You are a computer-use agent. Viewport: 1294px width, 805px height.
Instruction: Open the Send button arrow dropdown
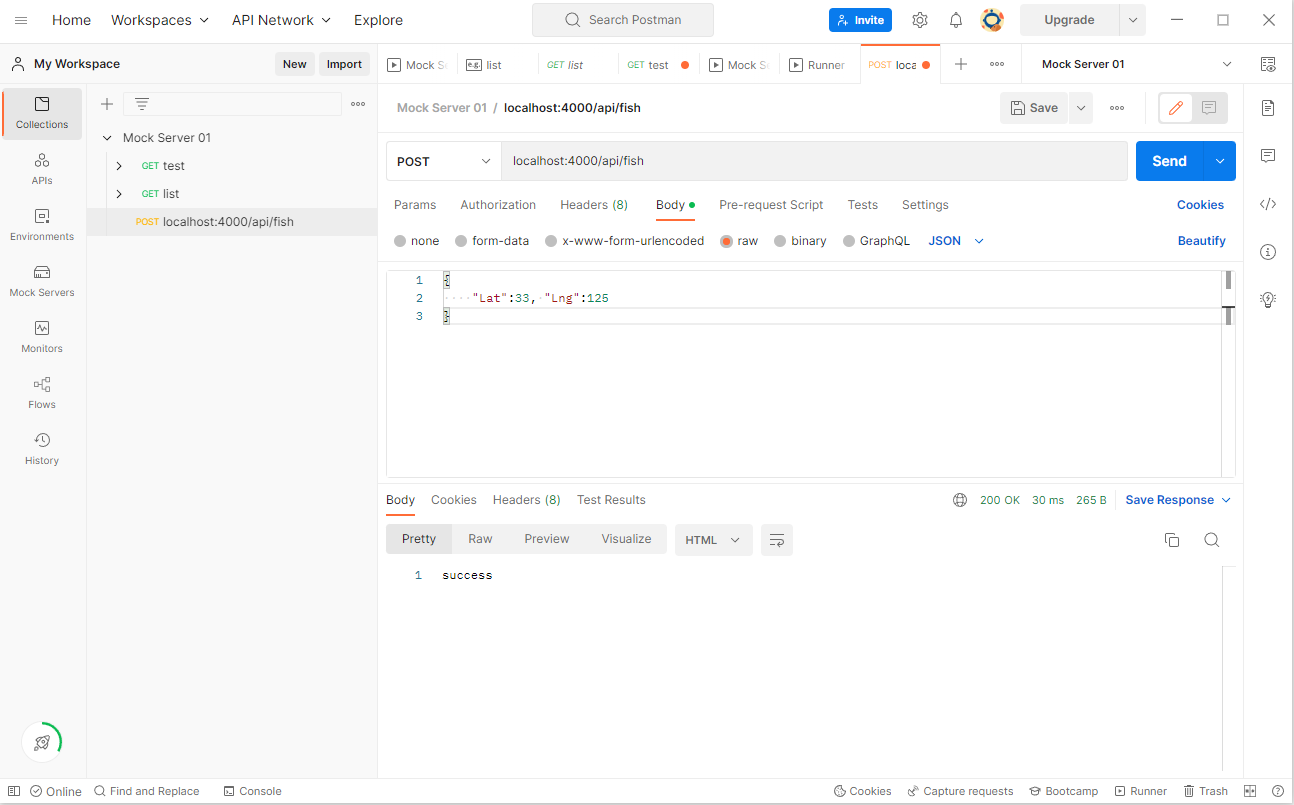click(x=1219, y=161)
